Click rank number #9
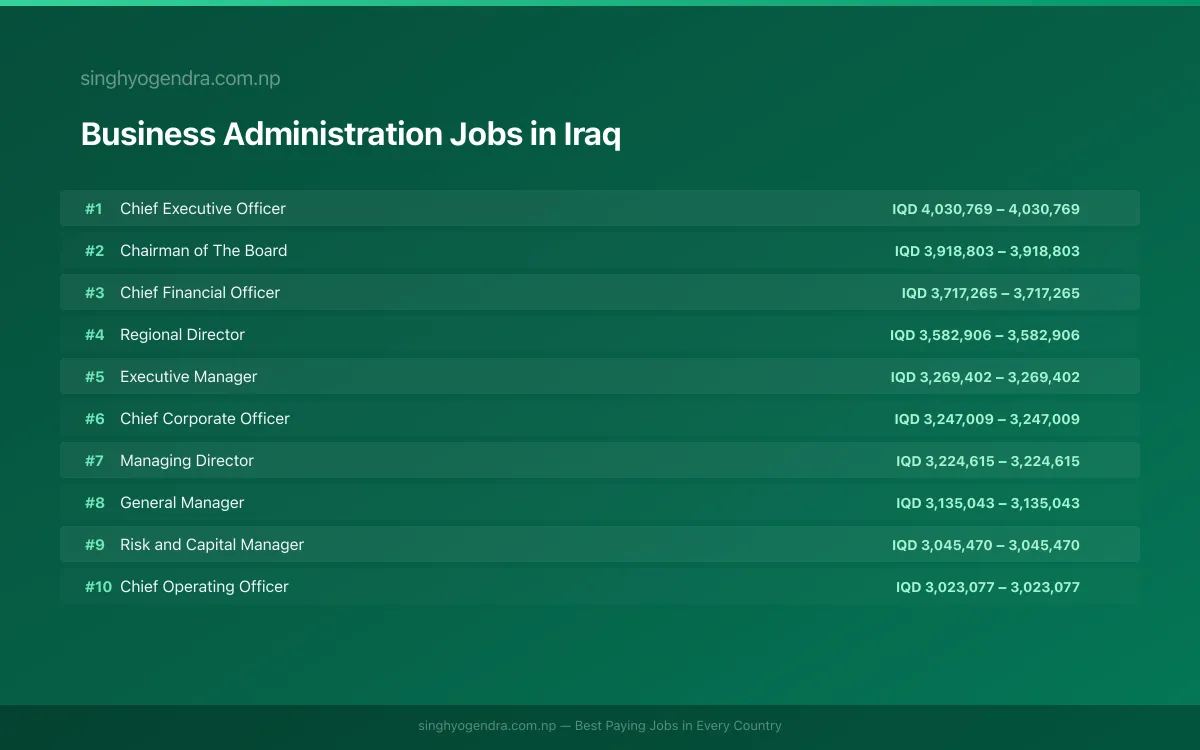 94,545
